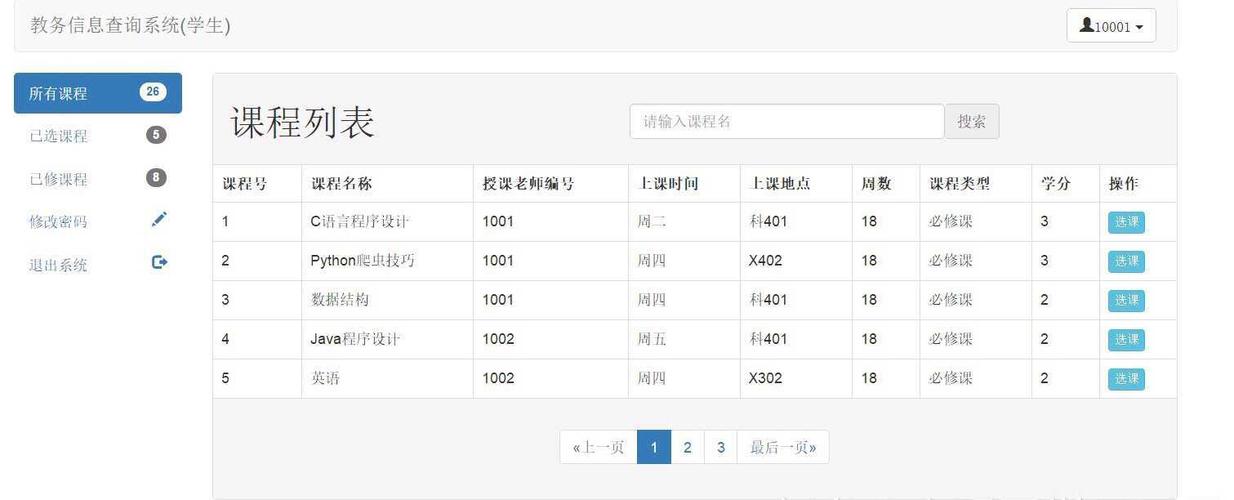This screenshot has height=500, width=1234.
Task: Open the 已修课程 sidebar item
Action: 98,179
